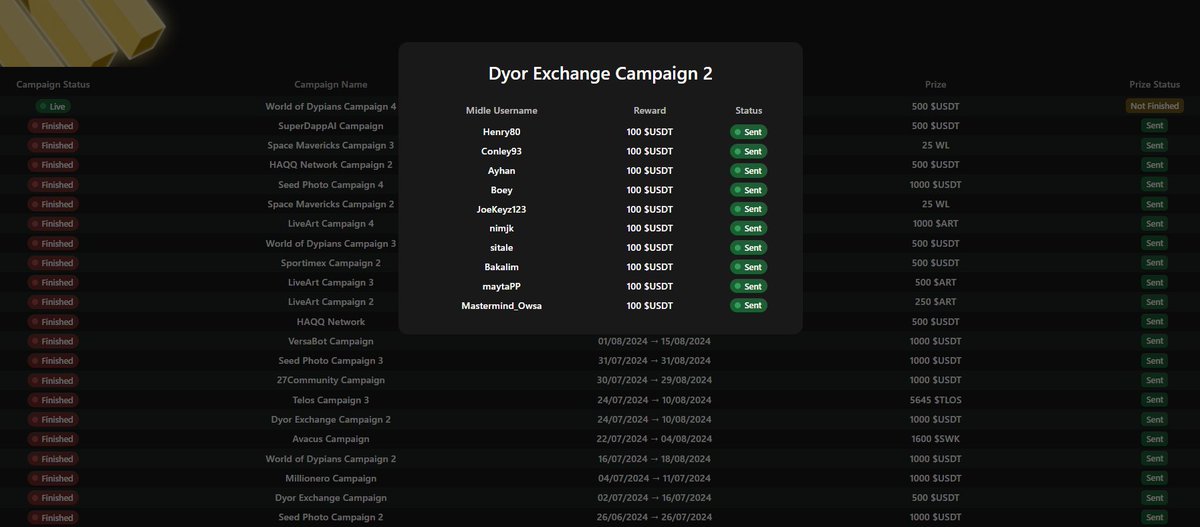Click the Prize column header

coord(936,85)
